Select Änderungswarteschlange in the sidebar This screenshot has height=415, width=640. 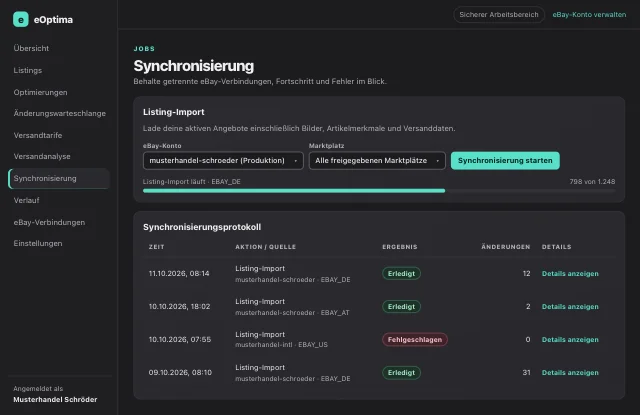click(x=60, y=113)
